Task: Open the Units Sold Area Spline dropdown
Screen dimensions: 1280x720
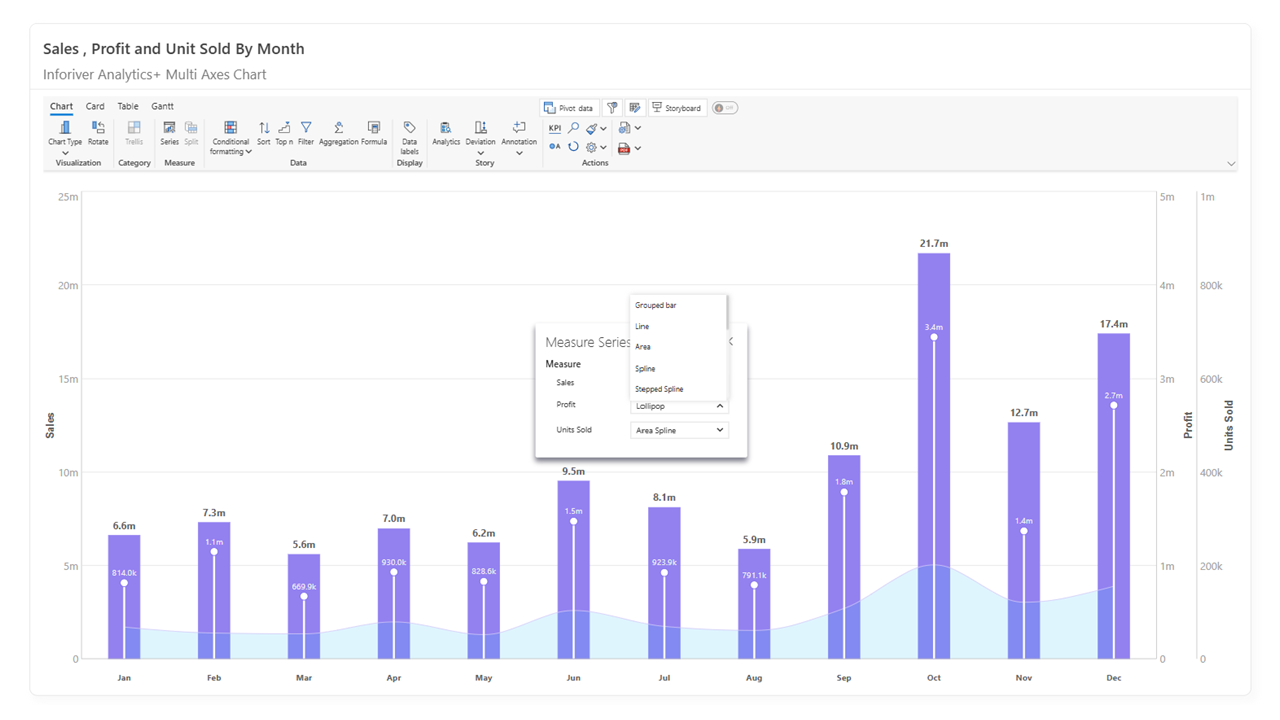Action: (679, 430)
